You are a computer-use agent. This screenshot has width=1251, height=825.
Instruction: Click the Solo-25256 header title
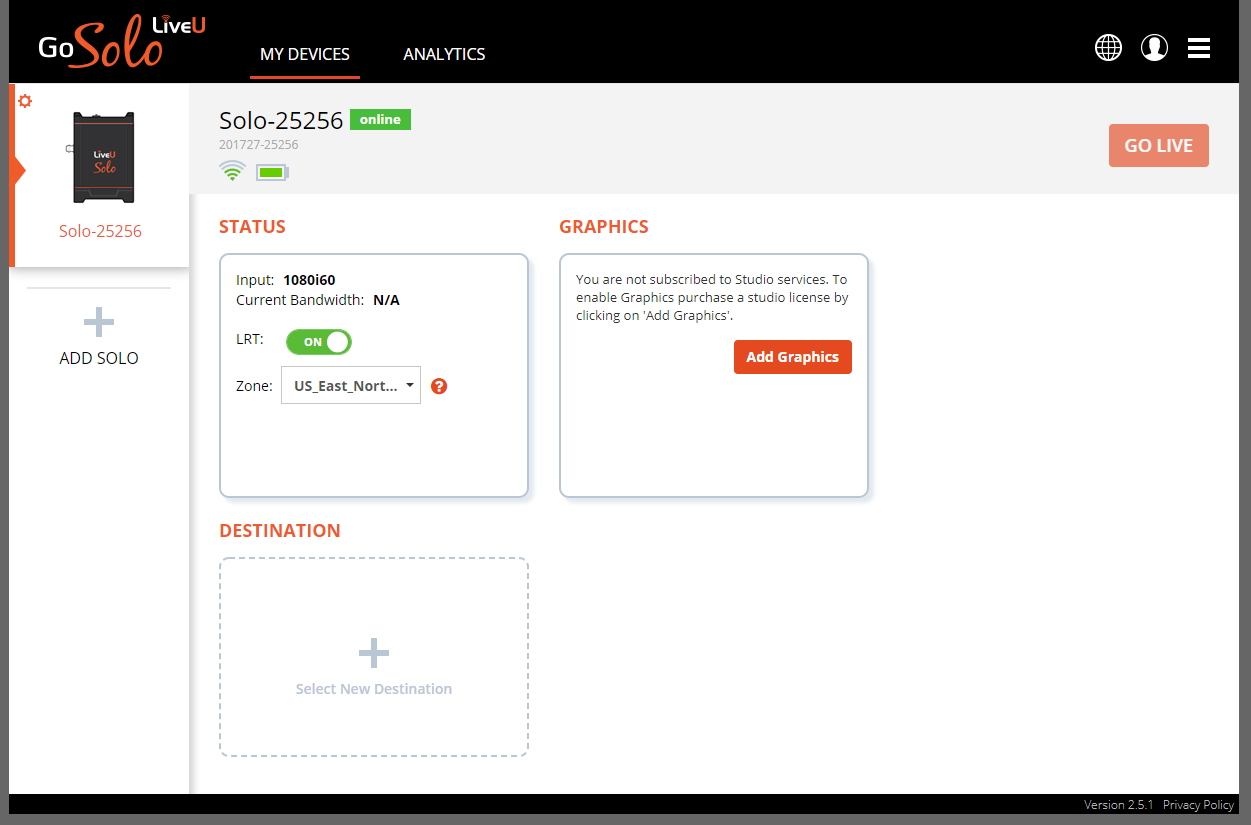click(x=281, y=121)
